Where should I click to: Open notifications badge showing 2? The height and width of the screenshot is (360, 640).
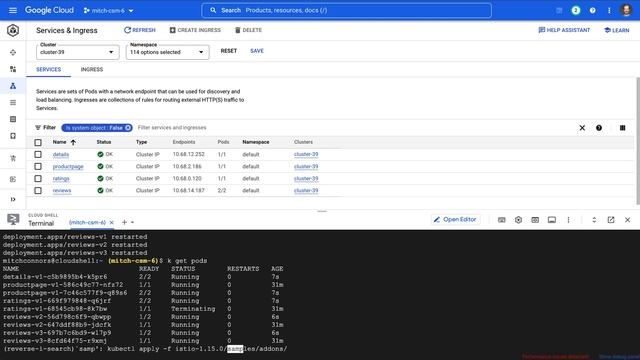coord(576,11)
